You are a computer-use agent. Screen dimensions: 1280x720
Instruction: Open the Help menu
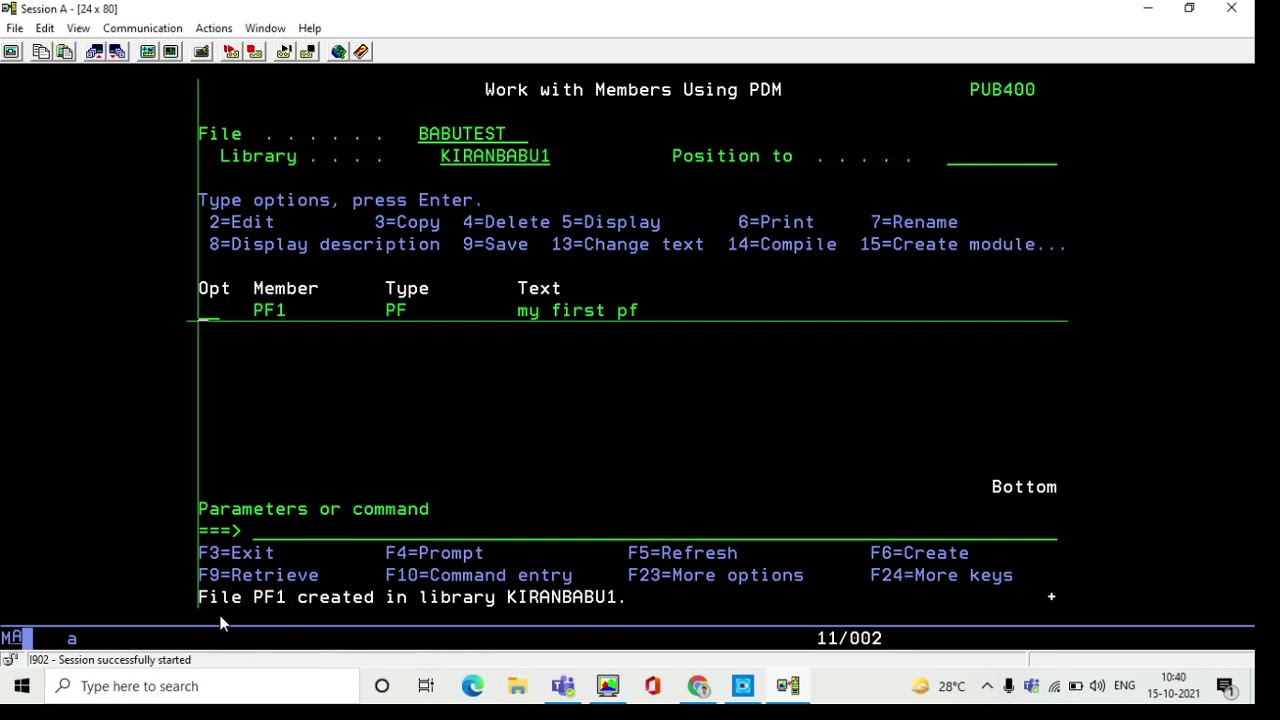tap(310, 28)
